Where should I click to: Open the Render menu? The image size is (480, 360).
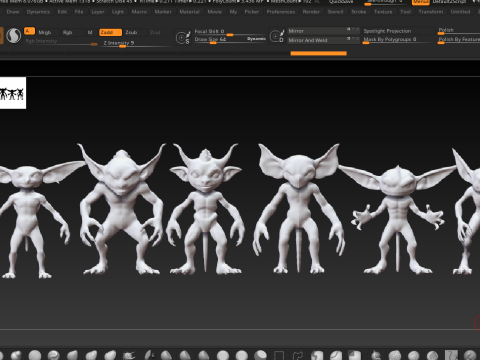pos(311,12)
